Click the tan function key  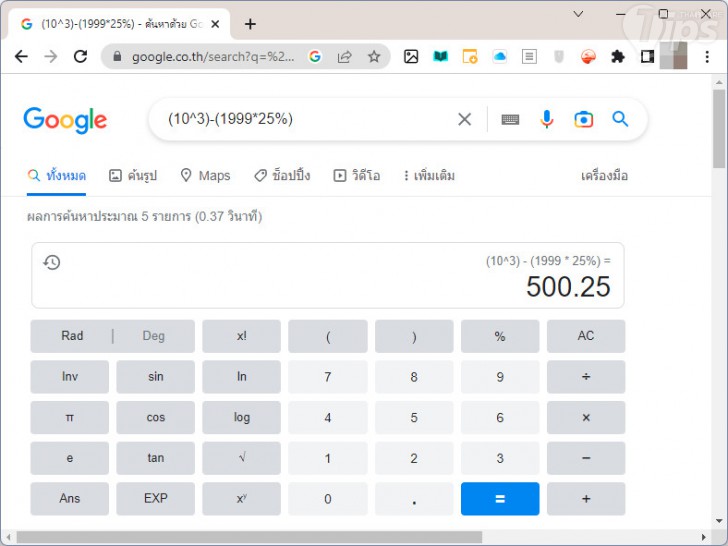tap(156, 458)
